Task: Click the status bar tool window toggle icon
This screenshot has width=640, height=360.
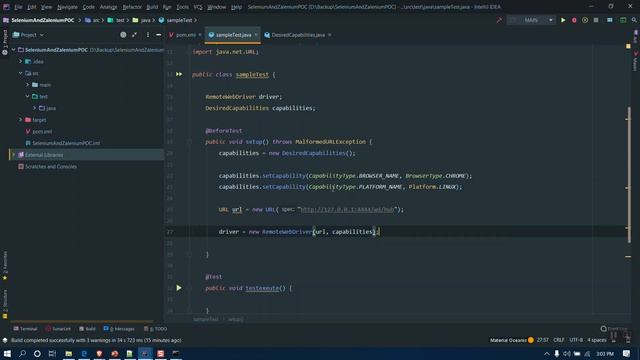Action: point(5,340)
